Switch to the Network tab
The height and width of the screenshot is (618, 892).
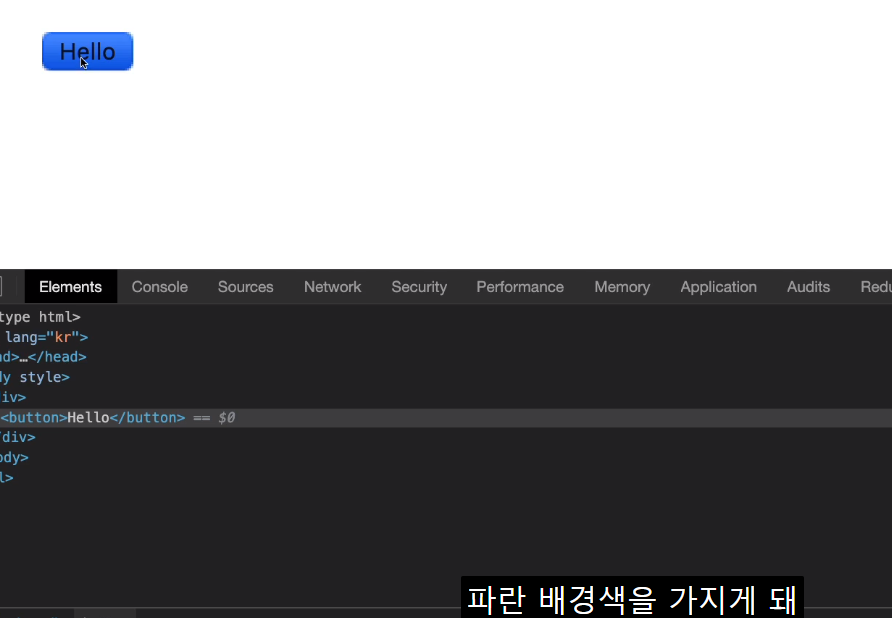pos(333,287)
